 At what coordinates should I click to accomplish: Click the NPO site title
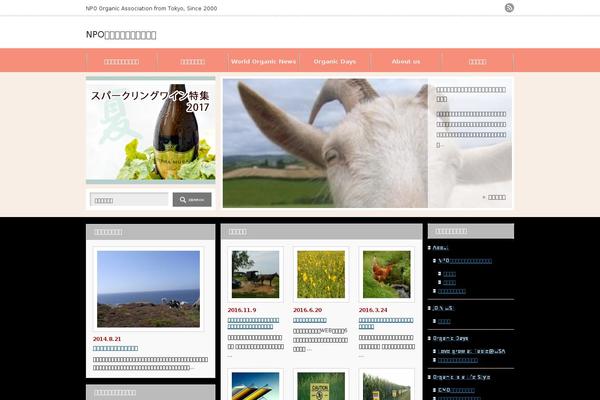click(121, 35)
